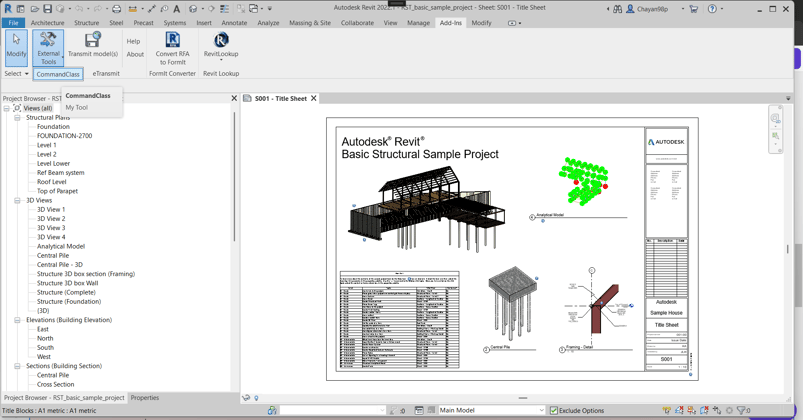Click the Print icon in quick access toolbar
The height and width of the screenshot is (420, 803).
tap(116, 9)
